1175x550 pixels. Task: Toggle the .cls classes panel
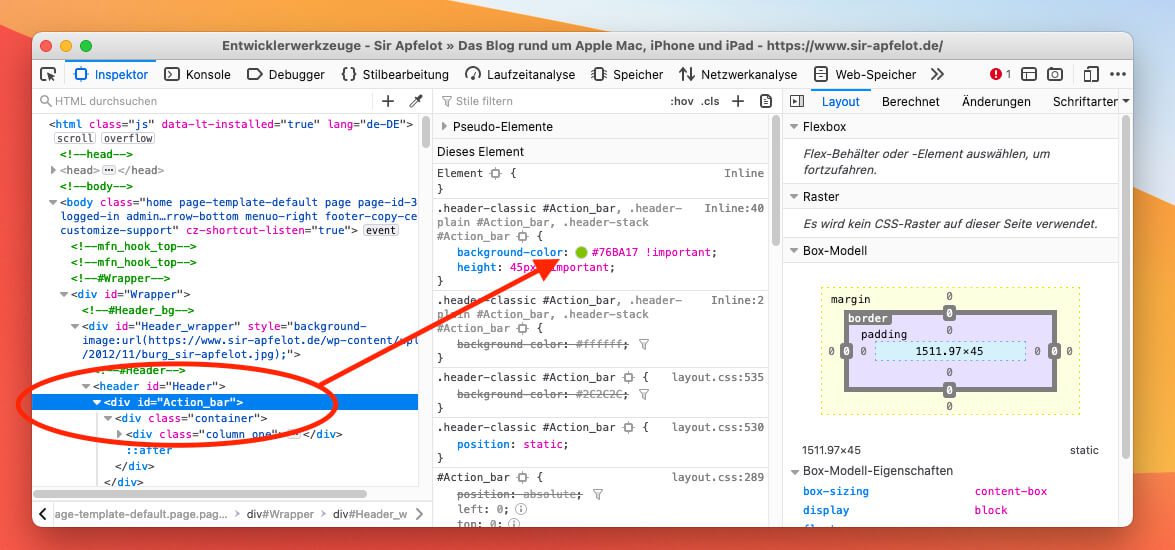[x=710, y=101]
